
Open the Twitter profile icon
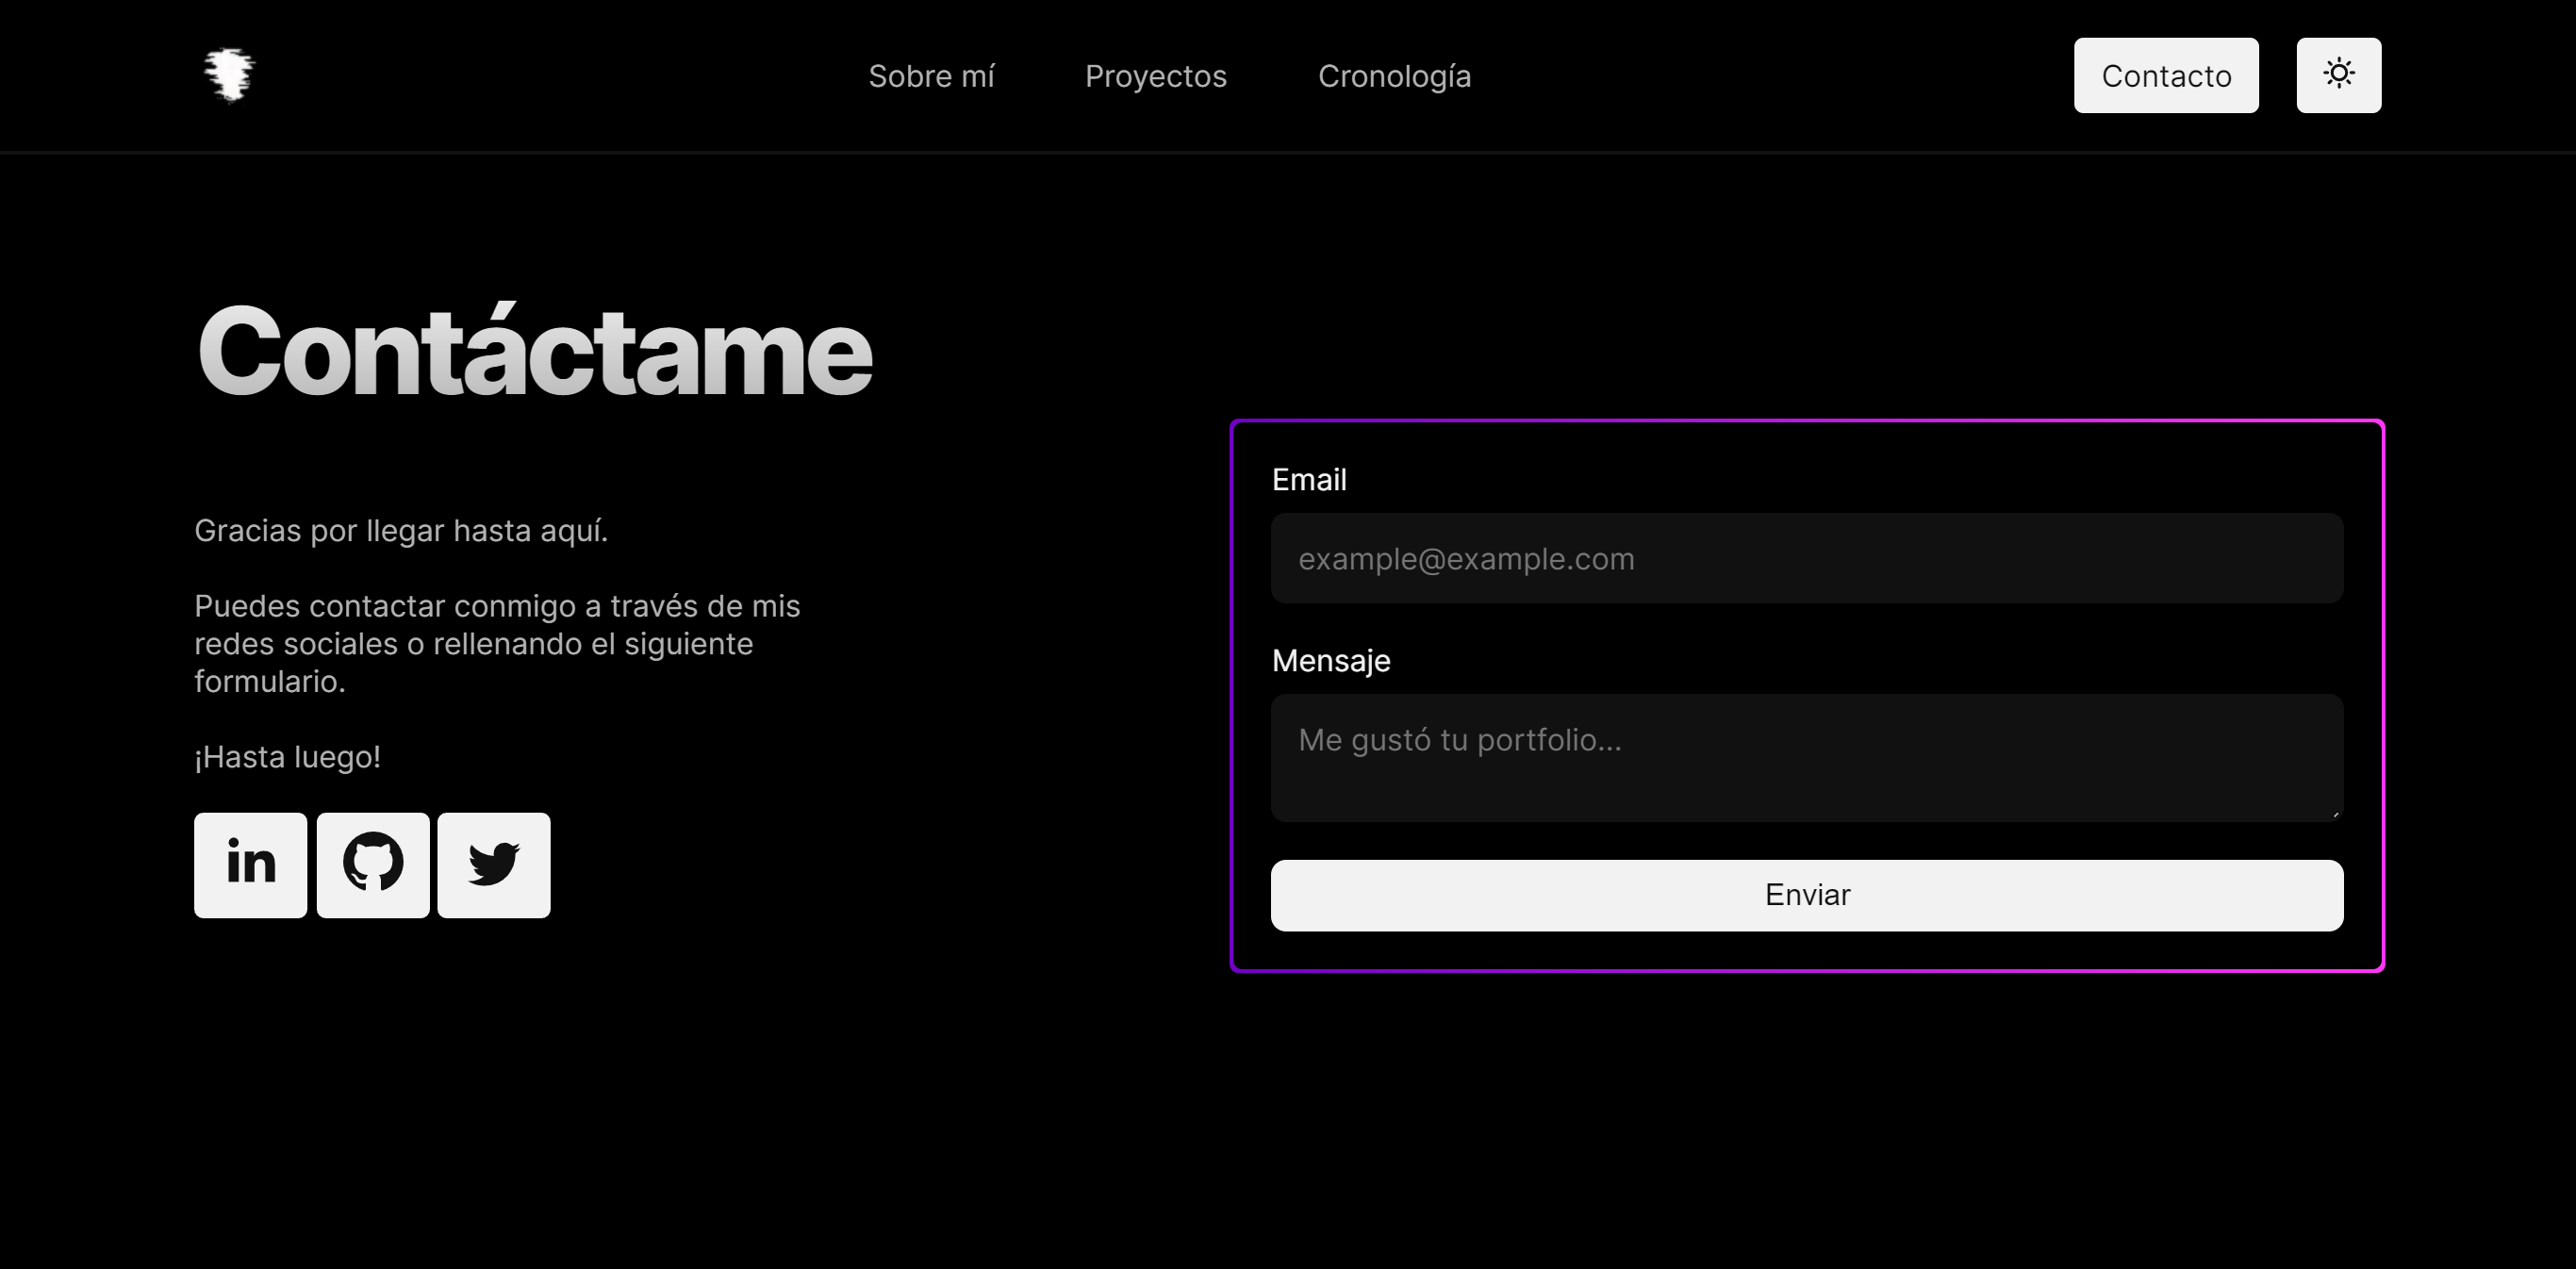(x=494, y=865)
